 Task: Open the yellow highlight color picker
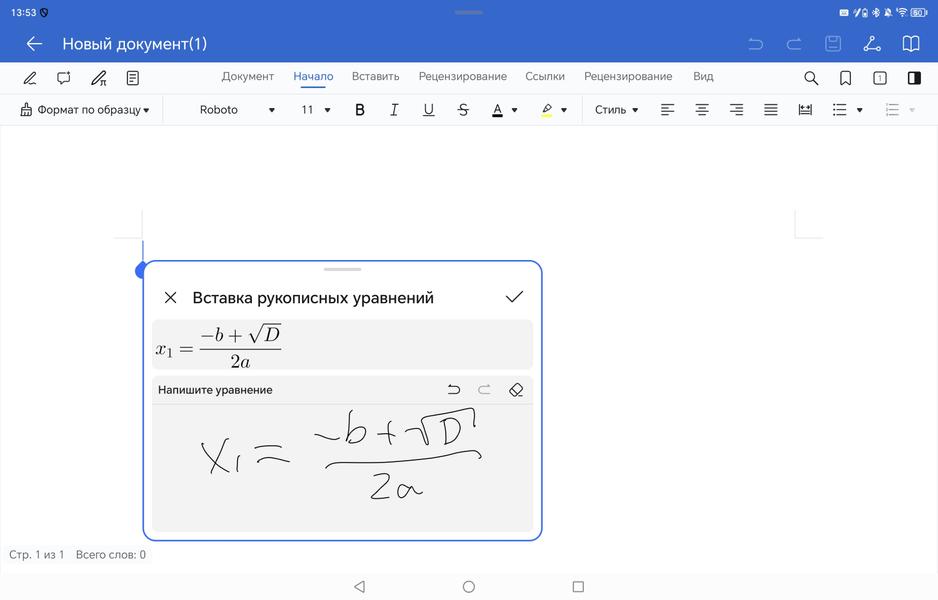[x=554, y=110]
